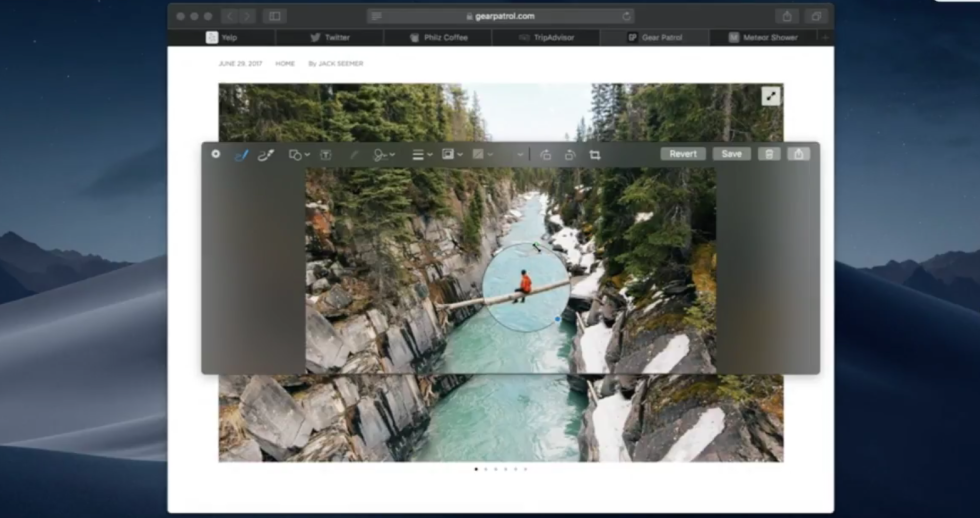Reload the page in Safari
The height and width of the screenshot is (518, 980).
click(626, 16)
